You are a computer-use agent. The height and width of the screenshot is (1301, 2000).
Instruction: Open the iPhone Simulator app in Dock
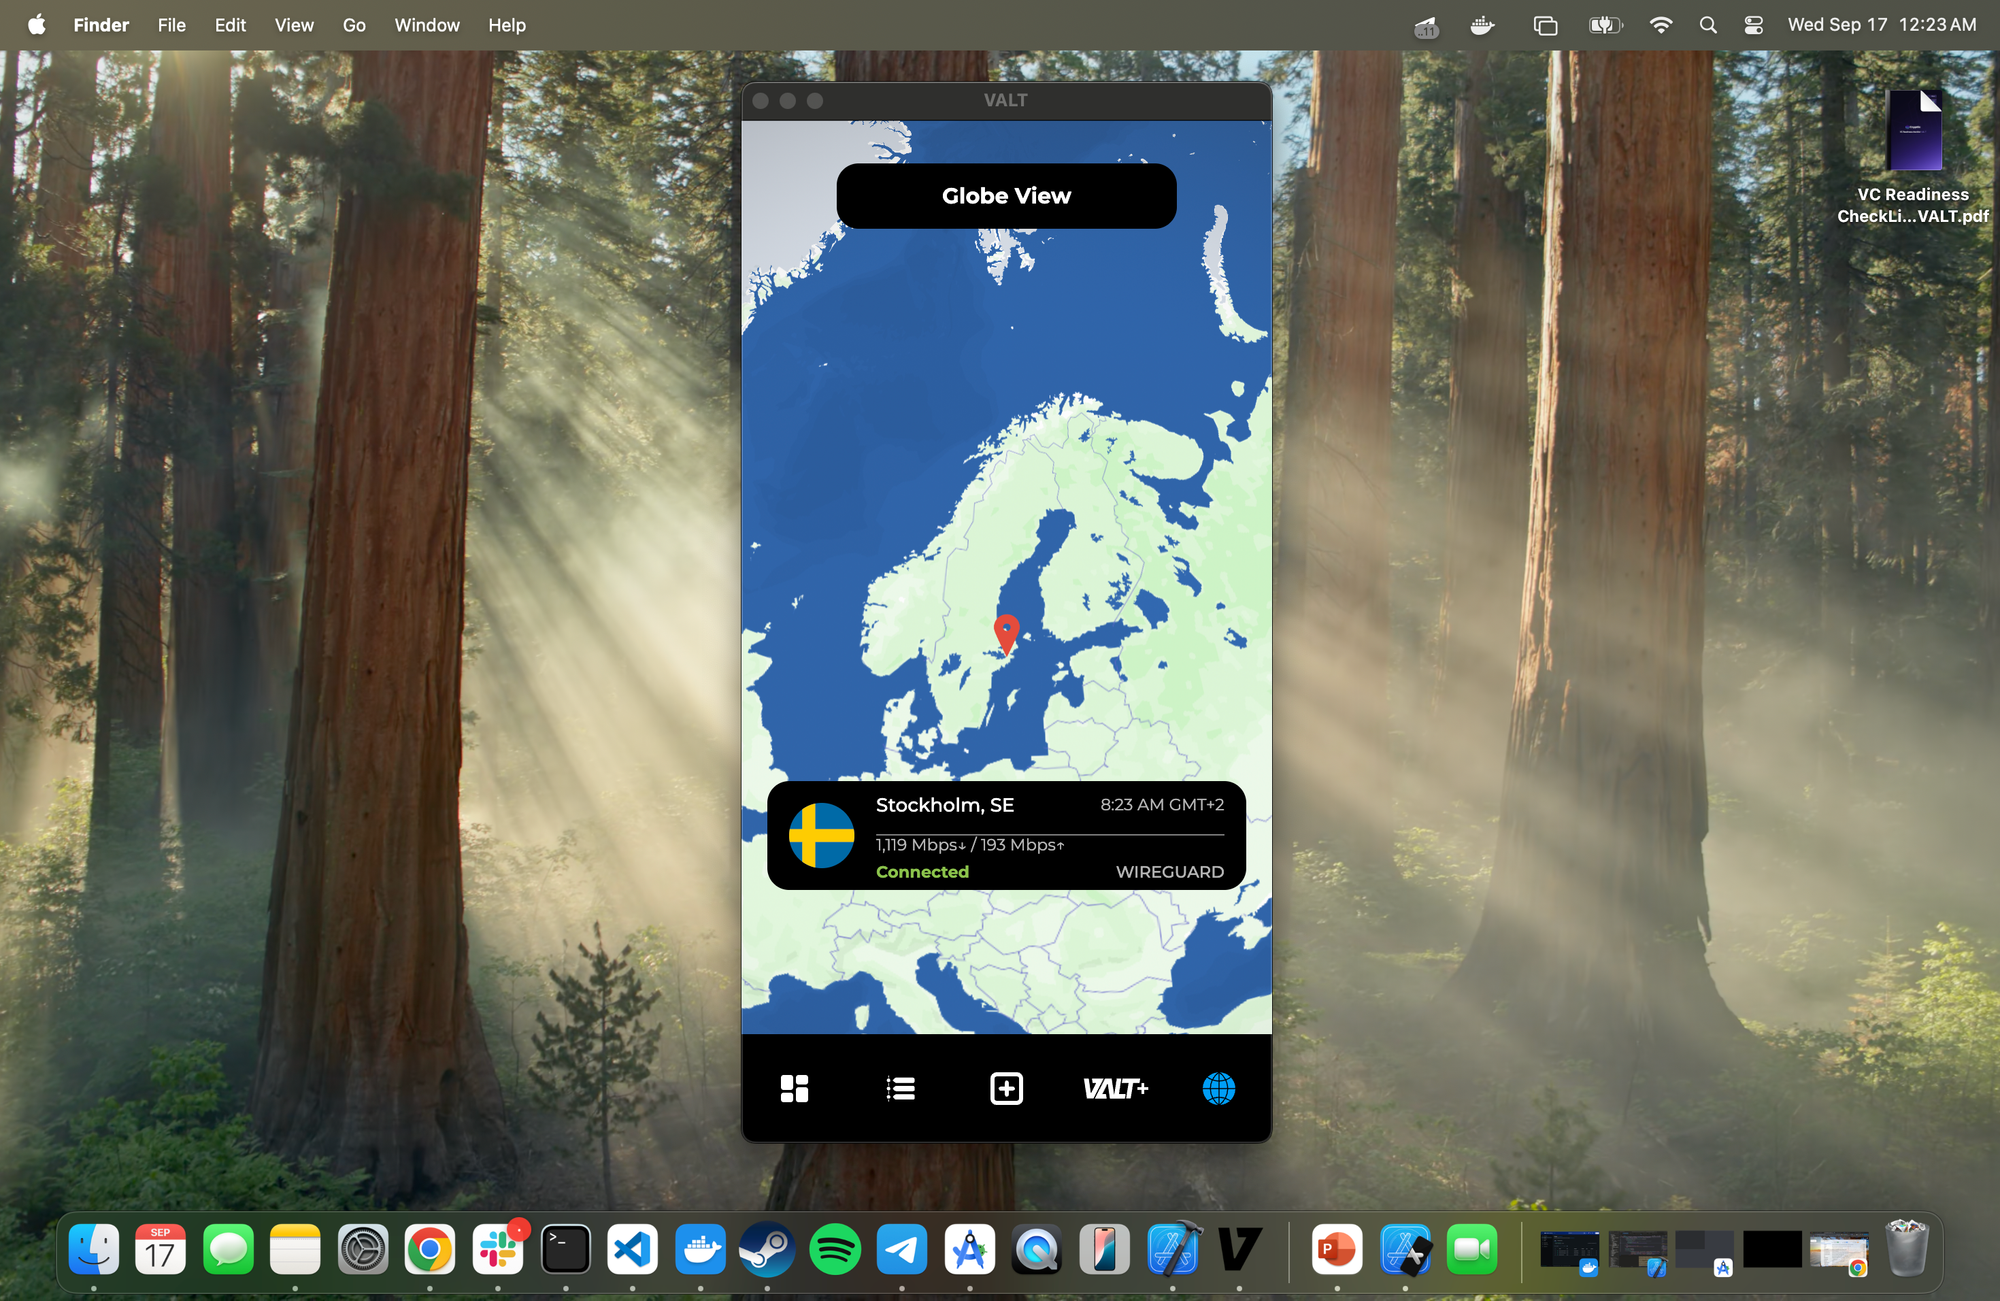click(x=1105, y=1249)
